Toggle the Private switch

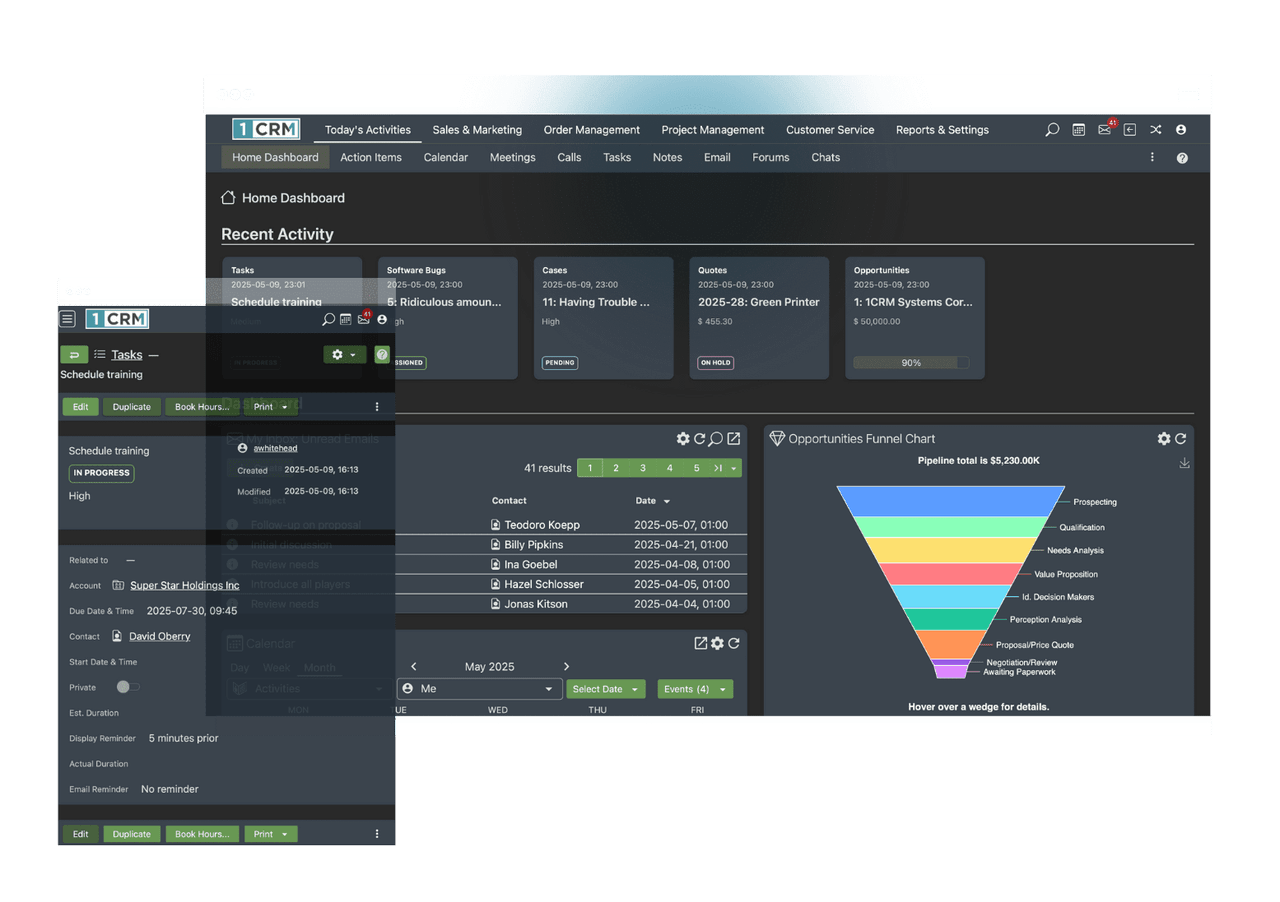pyautogui.click(x=128, y=687)
